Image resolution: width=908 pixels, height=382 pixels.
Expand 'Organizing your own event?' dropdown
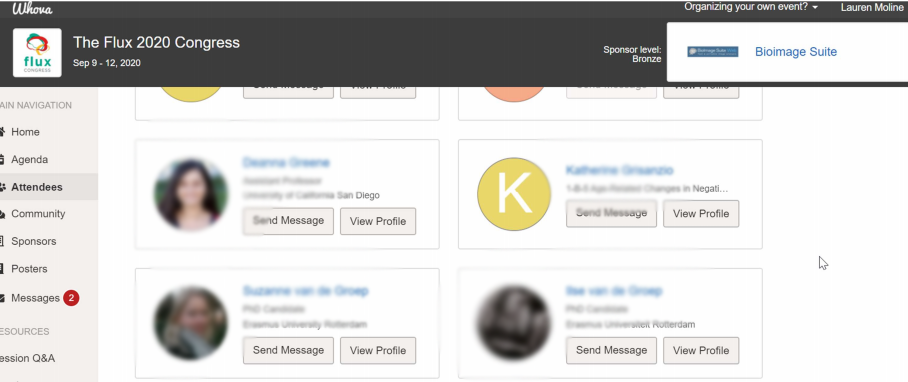[x=751, y=7]
